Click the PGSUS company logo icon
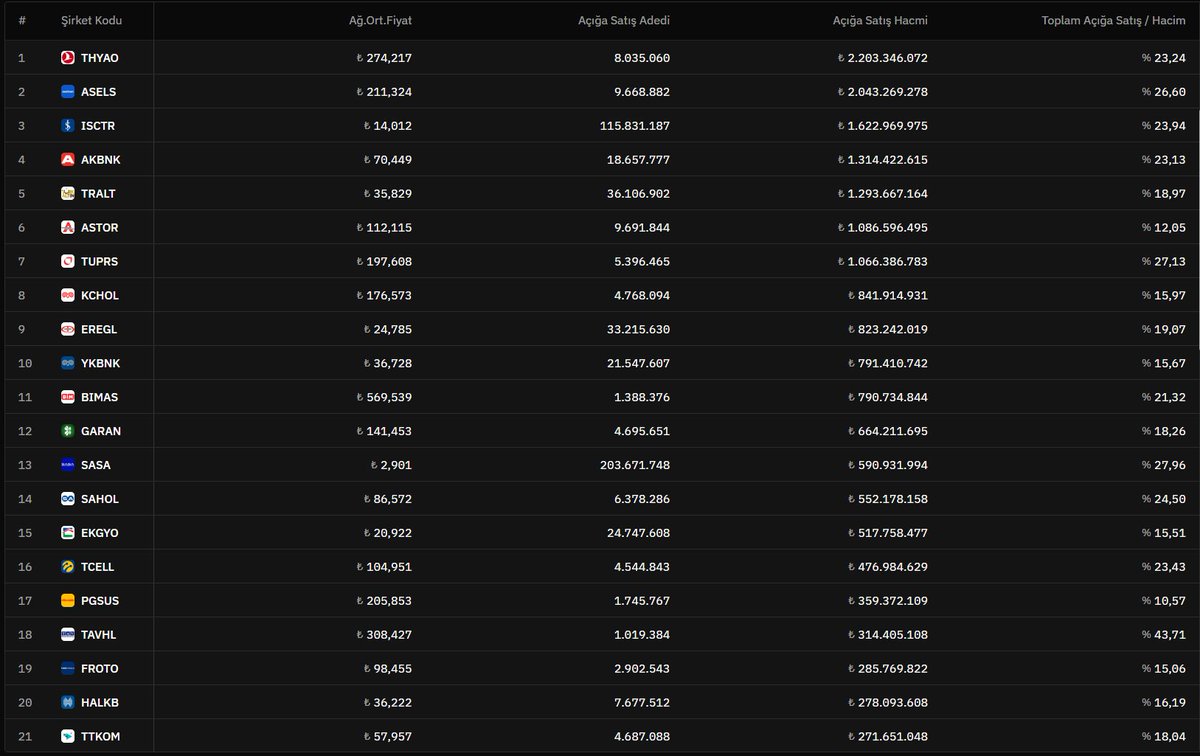1200x756 pixels. pyautogui.click(x=68, y=601)
